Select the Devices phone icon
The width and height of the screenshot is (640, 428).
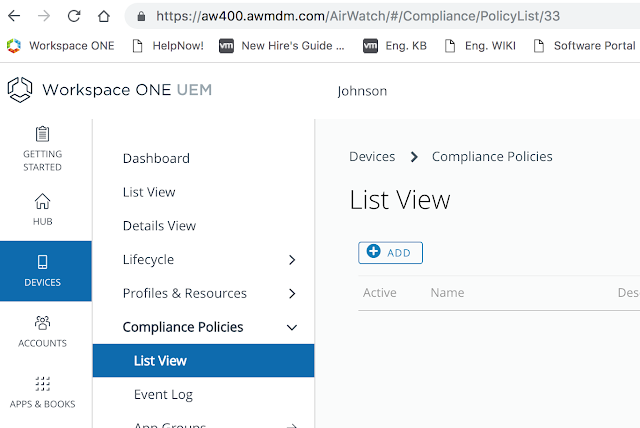(x=42, y=262)
